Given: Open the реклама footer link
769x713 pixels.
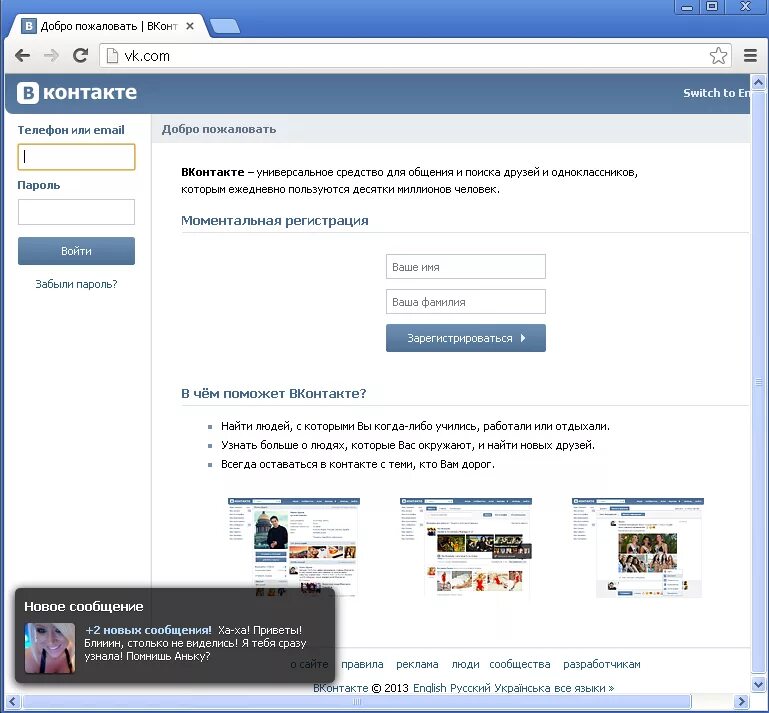Looking at the screenshot, I should tap(417, 664).
